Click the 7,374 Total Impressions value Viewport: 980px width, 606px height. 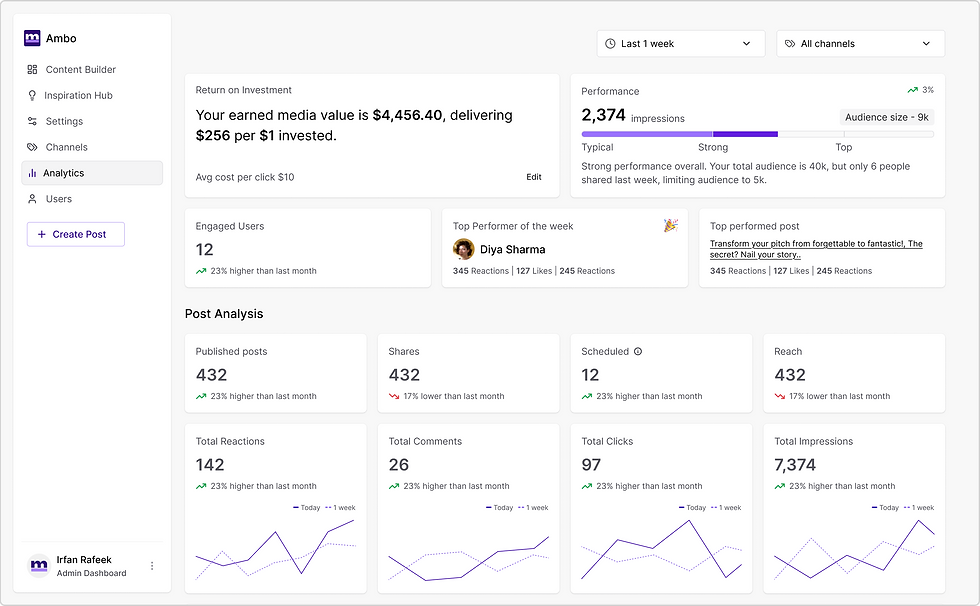tap(795, 465)
